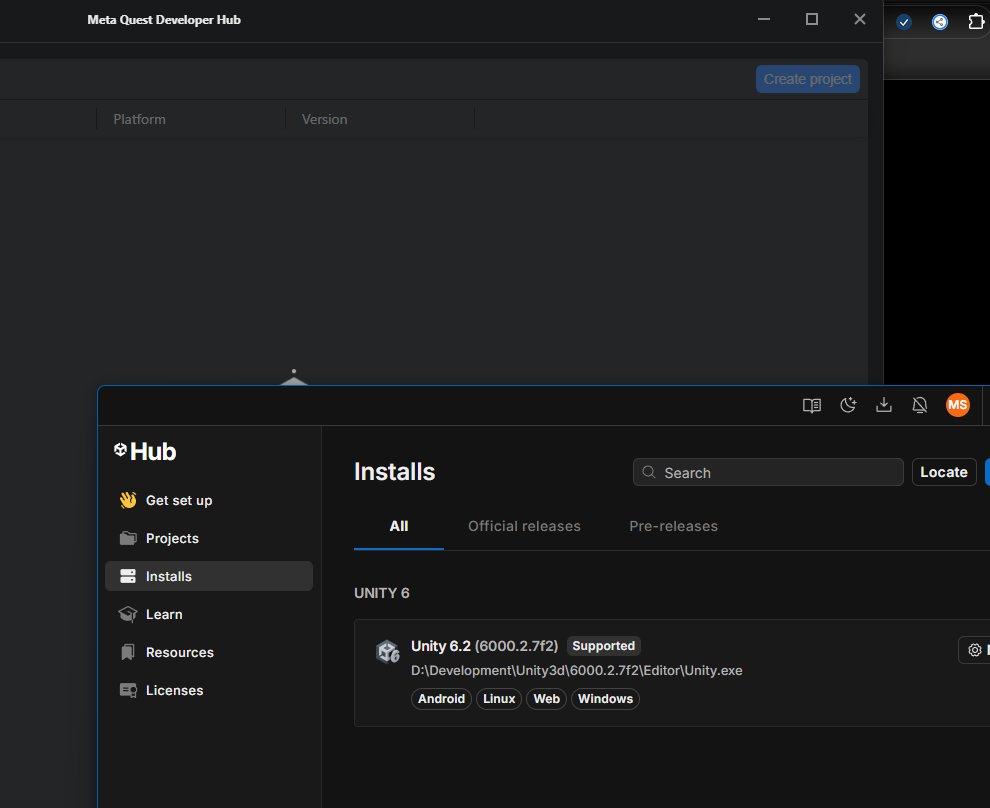Maximize the Meta Quest Developer Hub window
Screen dimensions: 990x808
[812, 20]
